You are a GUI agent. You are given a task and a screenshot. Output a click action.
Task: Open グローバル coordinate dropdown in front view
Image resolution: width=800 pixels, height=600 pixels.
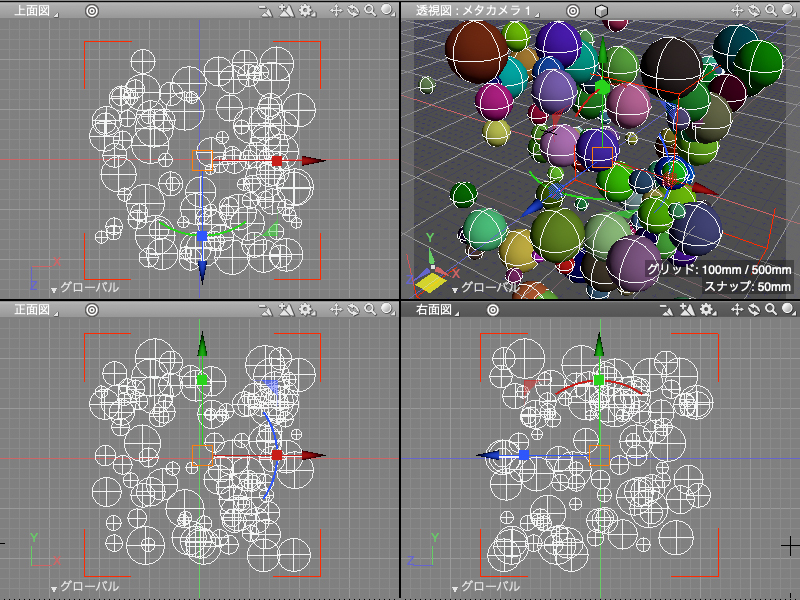85,586
